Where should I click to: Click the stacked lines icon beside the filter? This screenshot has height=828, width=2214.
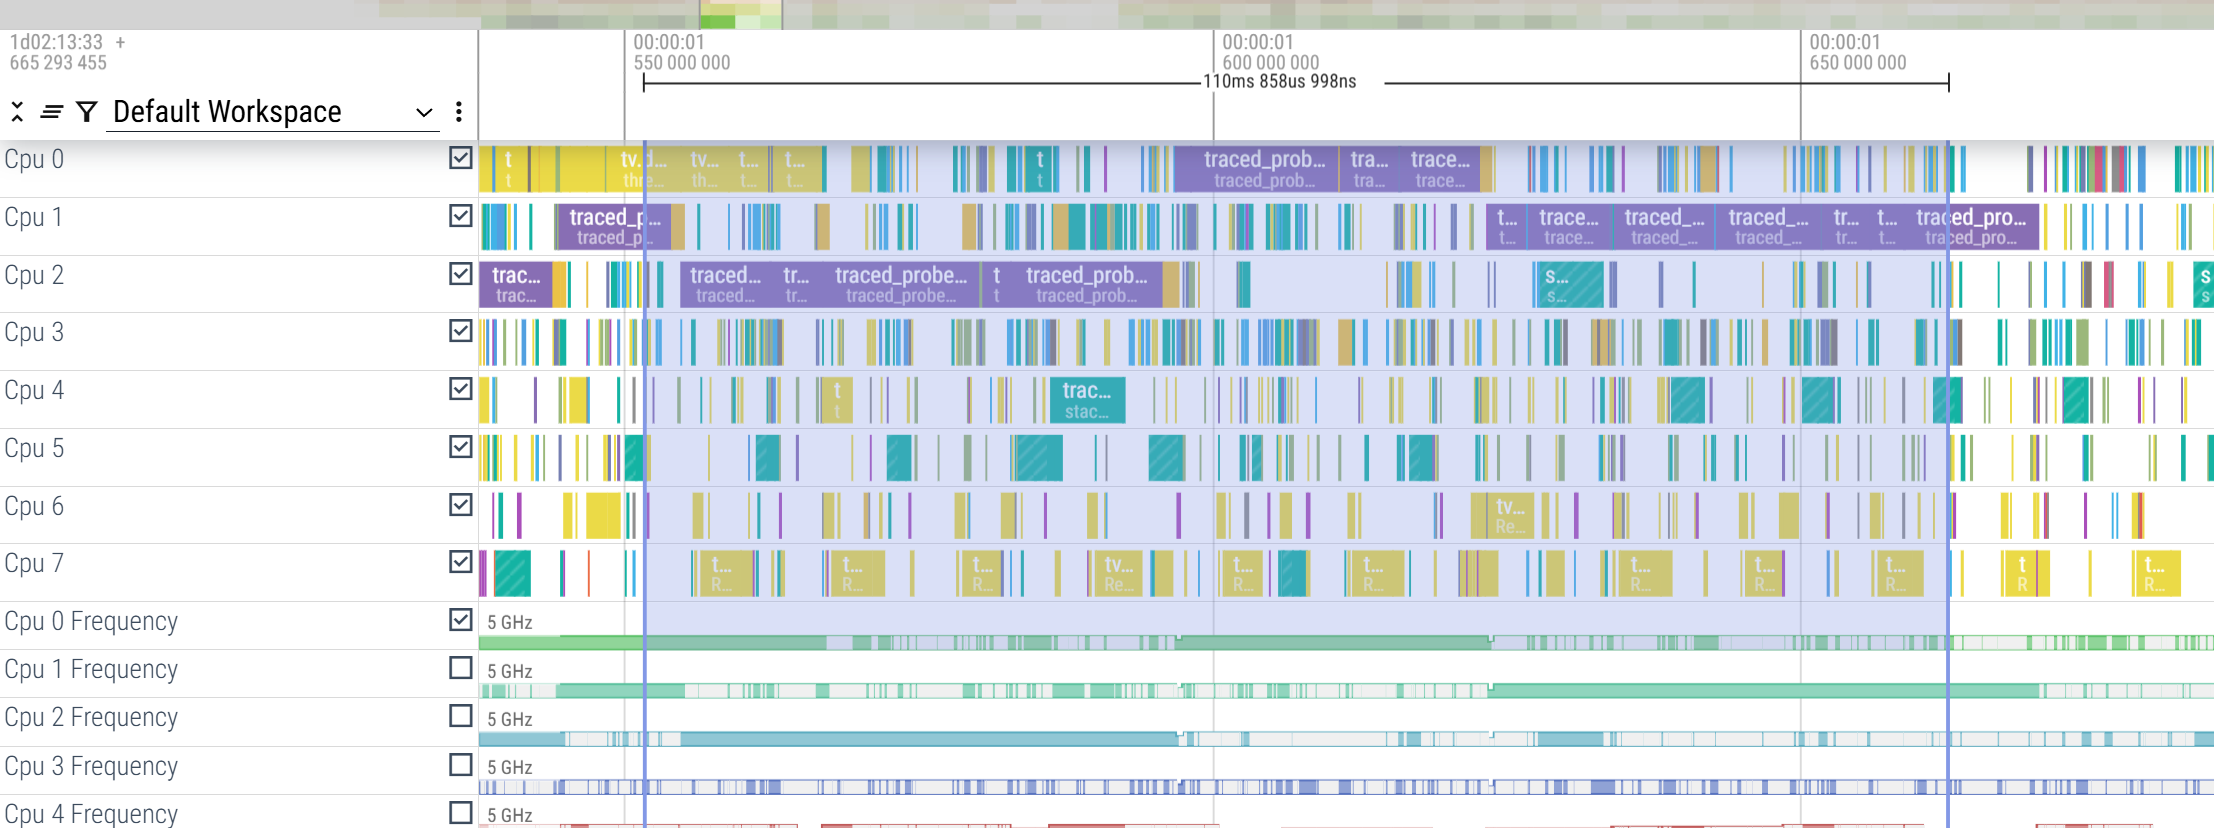coord(52,112)
